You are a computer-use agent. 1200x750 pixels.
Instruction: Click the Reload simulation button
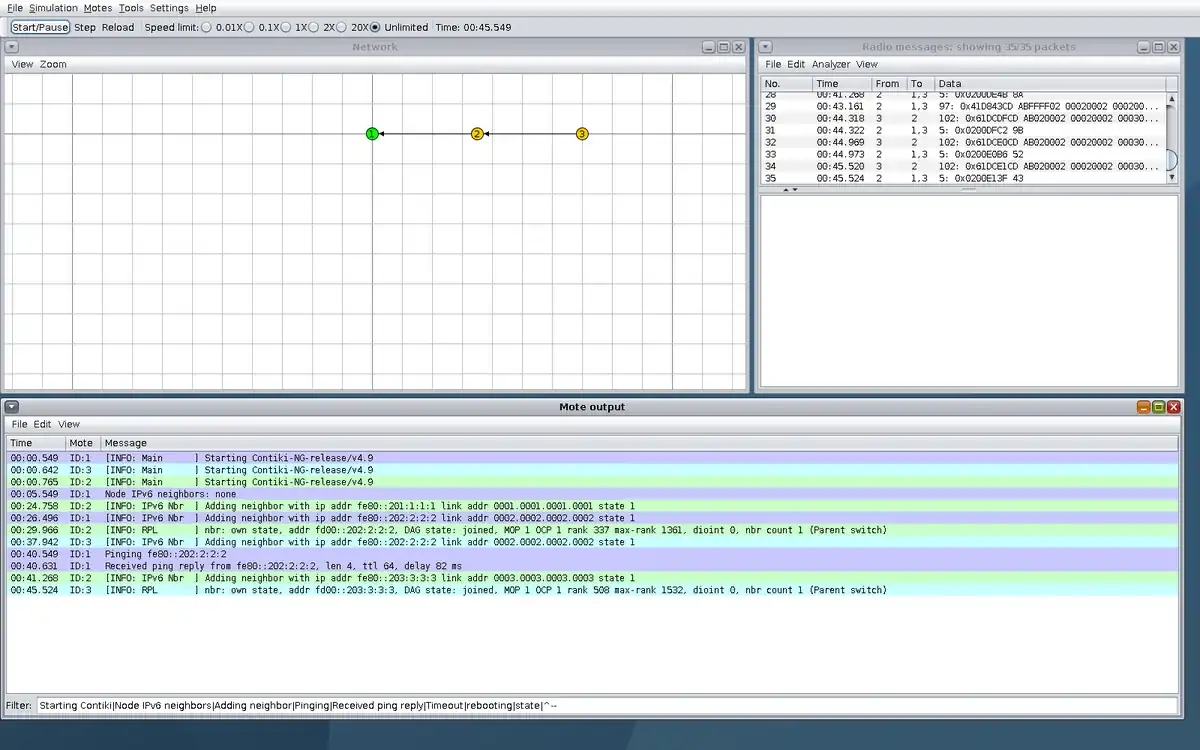(x=118, y=27)
